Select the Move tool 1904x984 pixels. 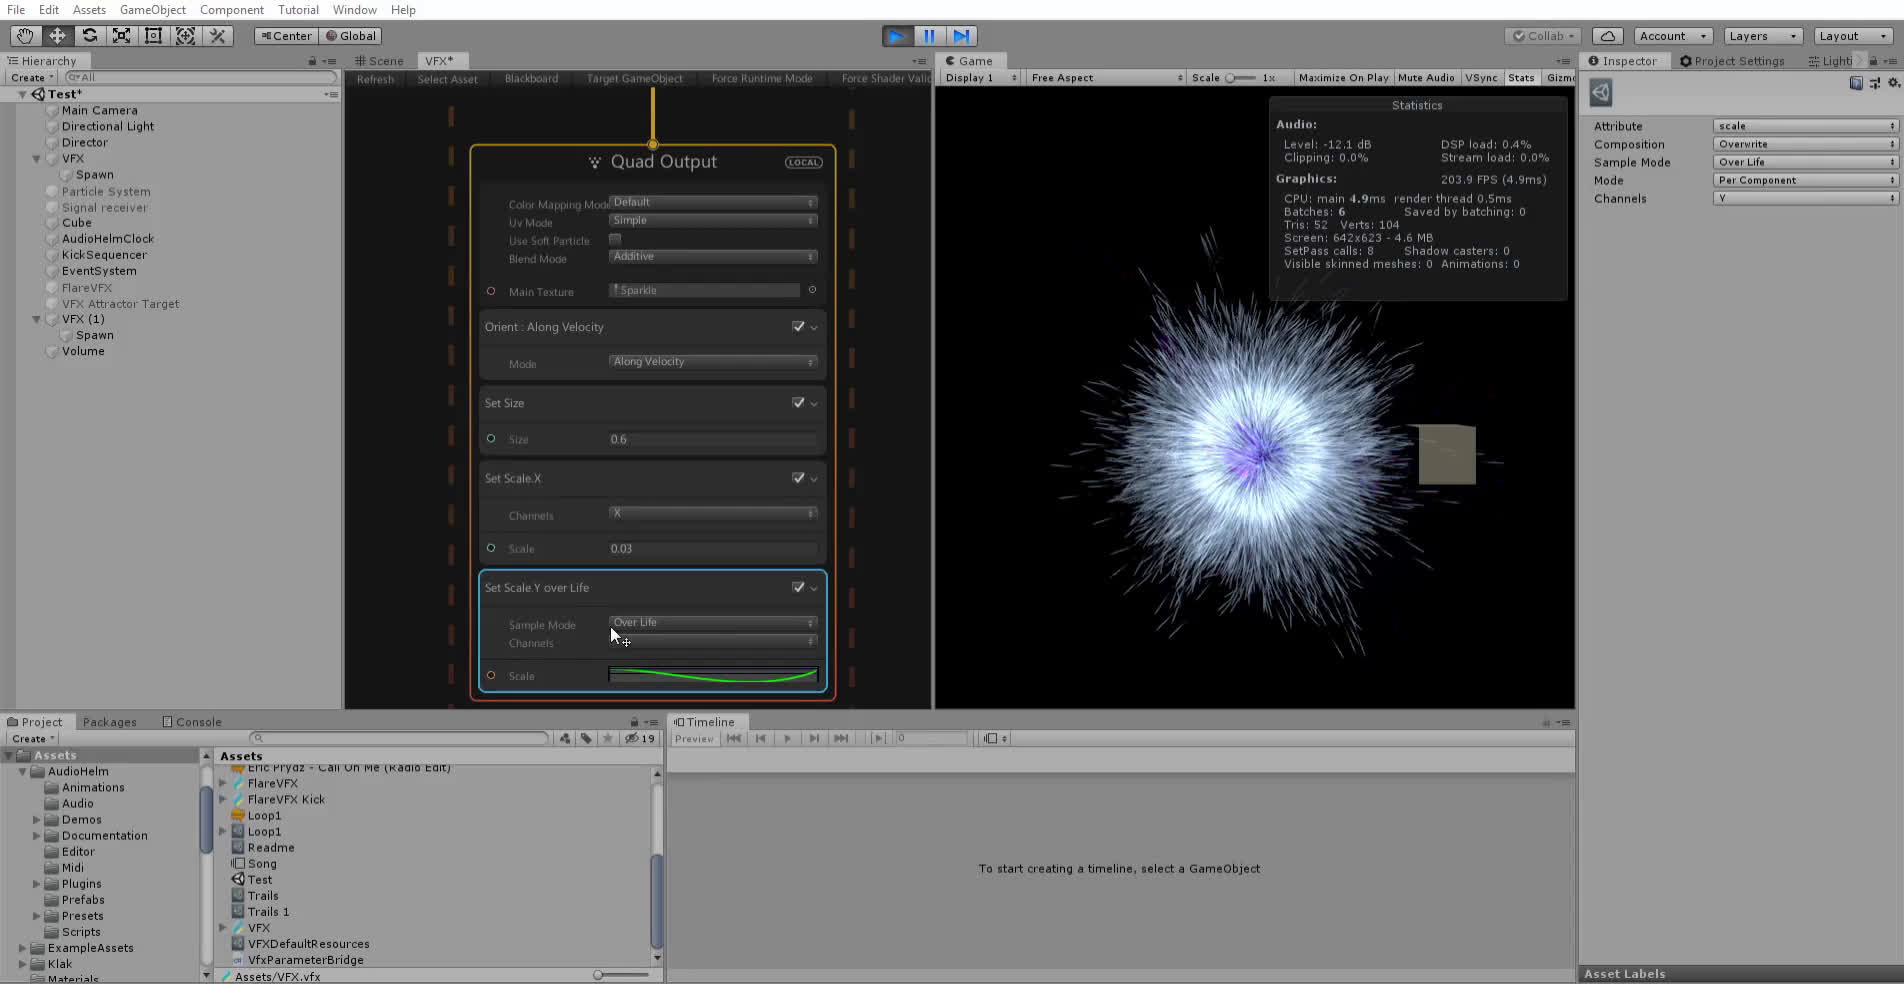click(x=57, y=36)
